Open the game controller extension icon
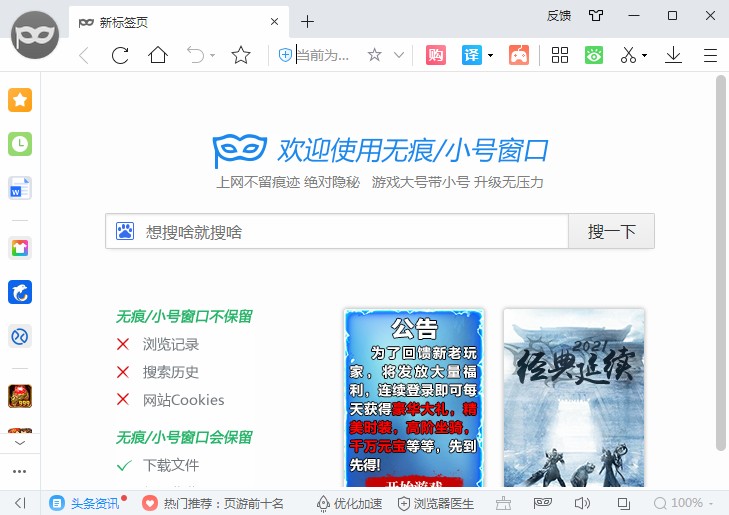Viewport: 729px width, 515px height. click(x=519, y=55)
